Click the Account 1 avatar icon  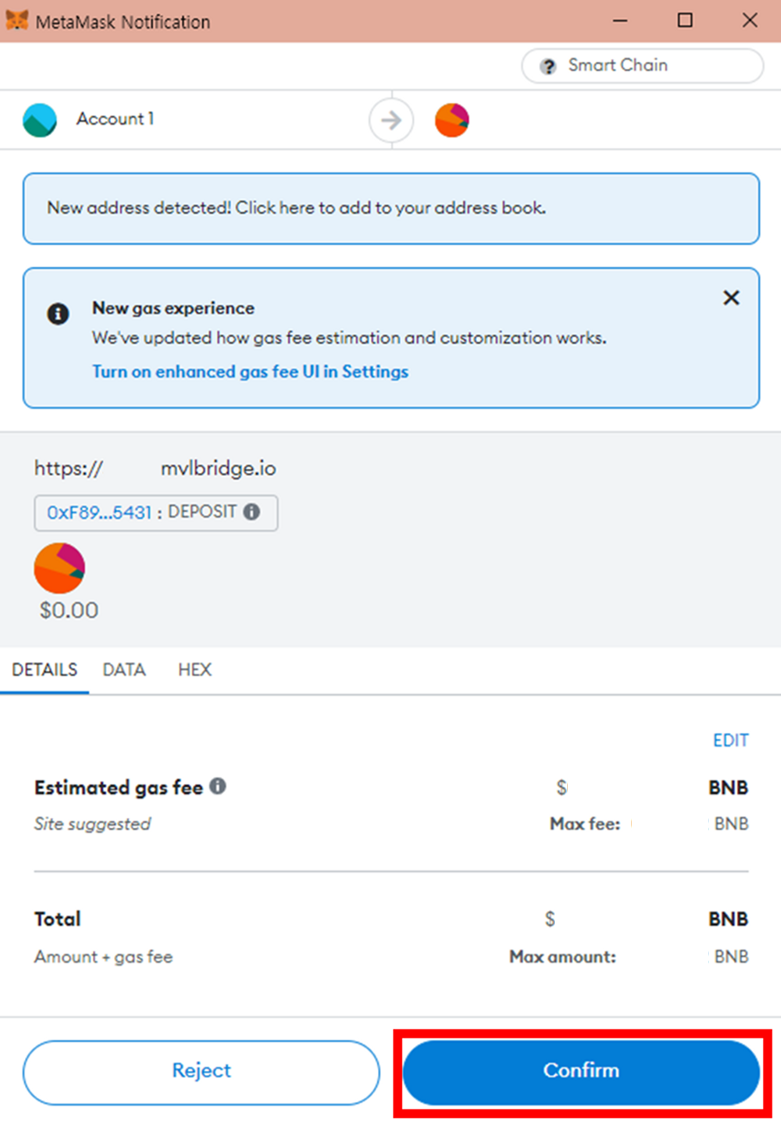pyautogui.click(x=40, y=120)
